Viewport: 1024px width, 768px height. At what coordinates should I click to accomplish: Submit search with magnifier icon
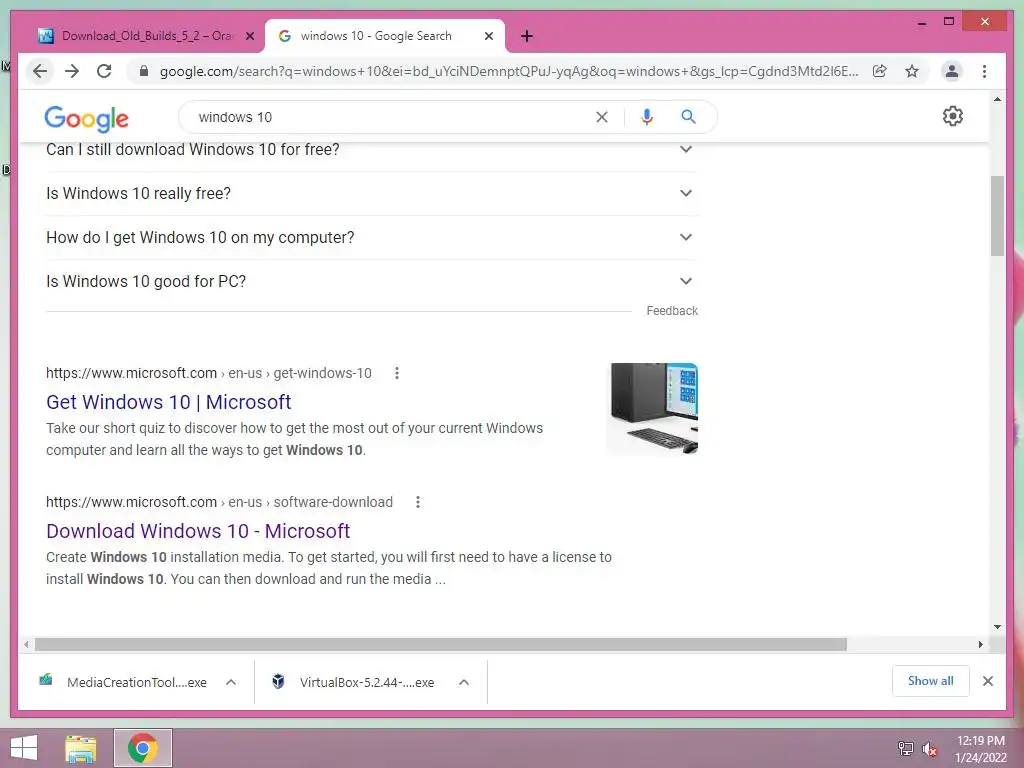[x=688, y=117]
